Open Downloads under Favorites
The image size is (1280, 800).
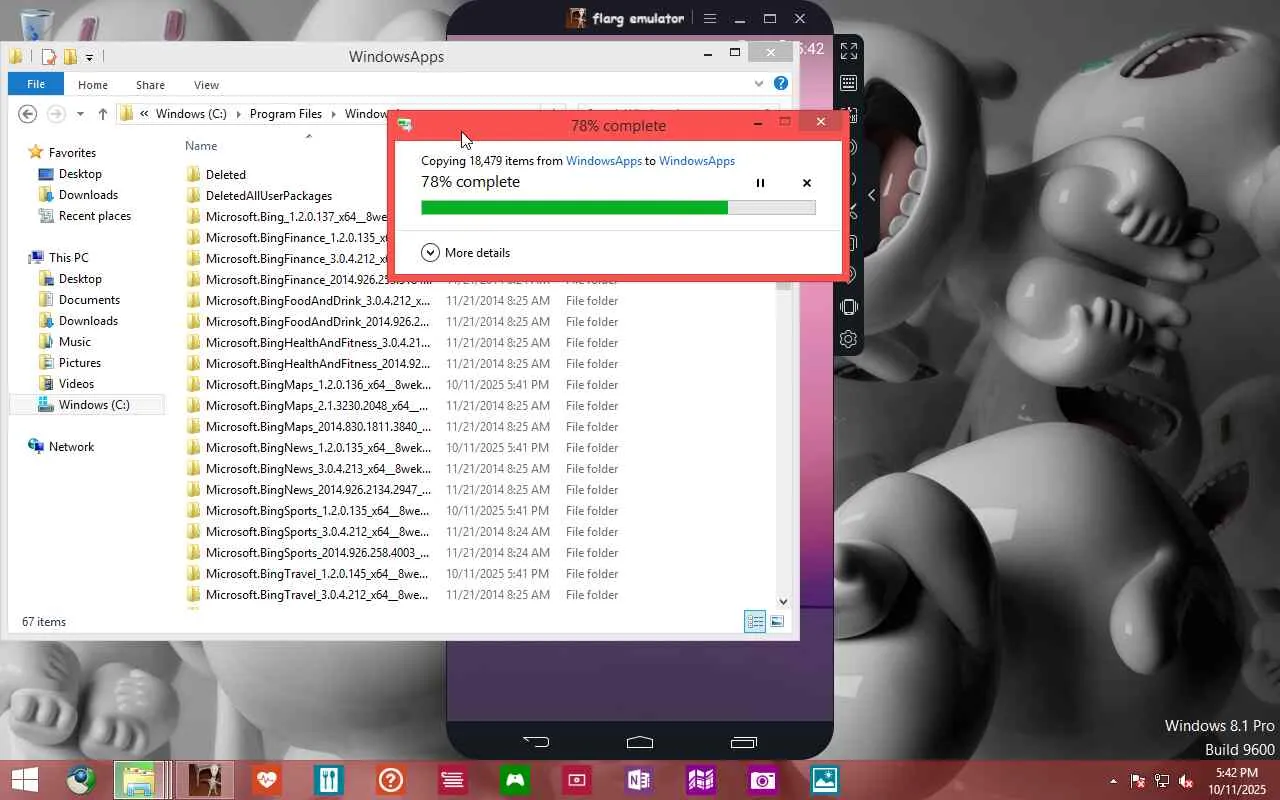pos(88,195)
